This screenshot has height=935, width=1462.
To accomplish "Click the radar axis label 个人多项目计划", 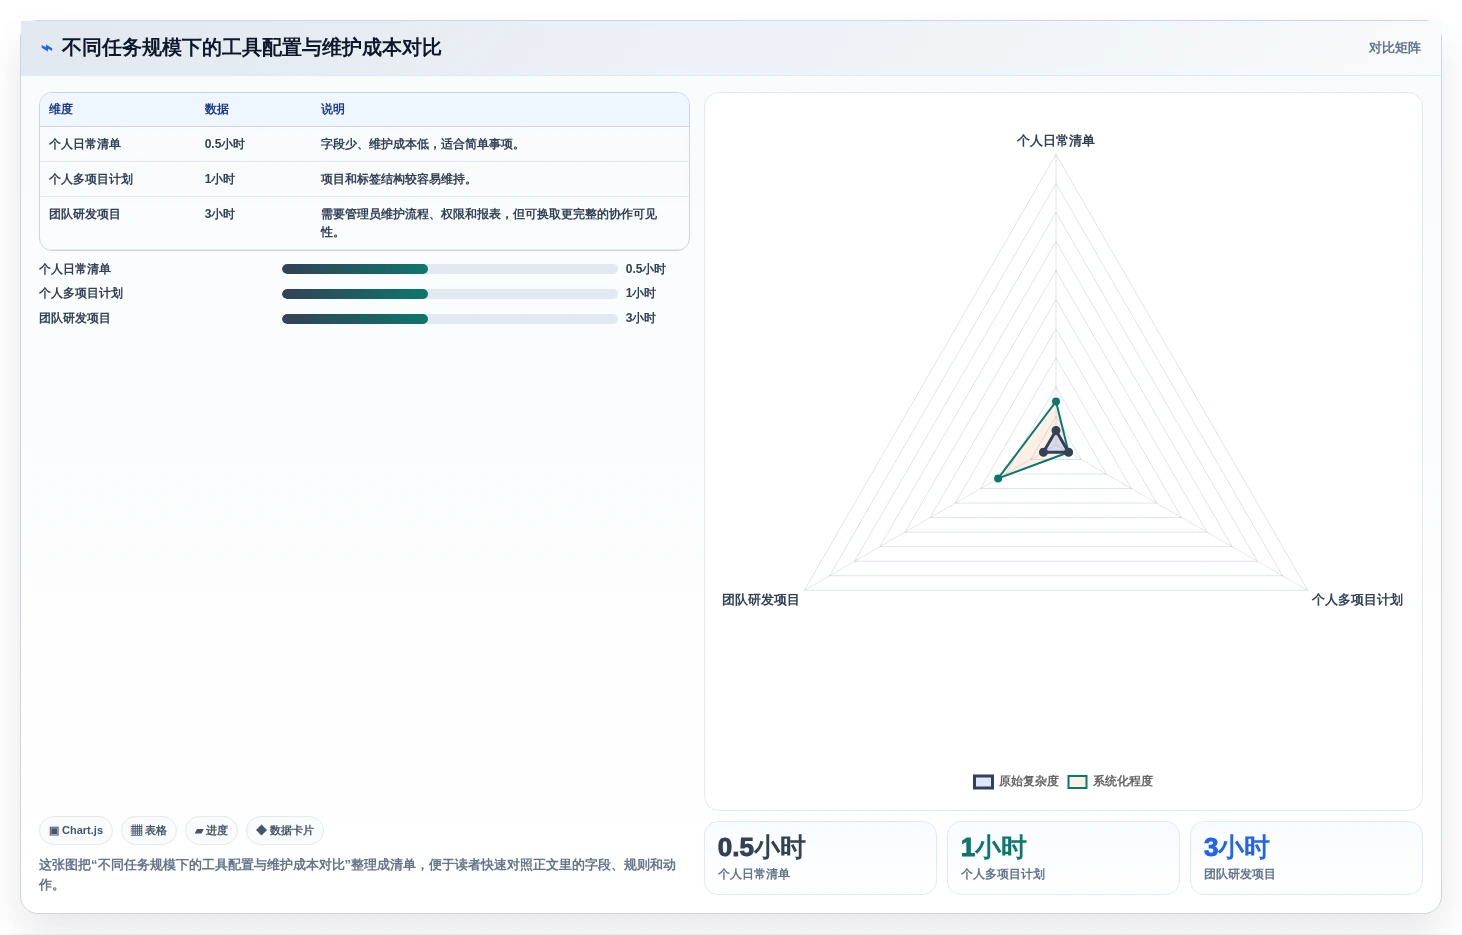I will click(1357, 600).
